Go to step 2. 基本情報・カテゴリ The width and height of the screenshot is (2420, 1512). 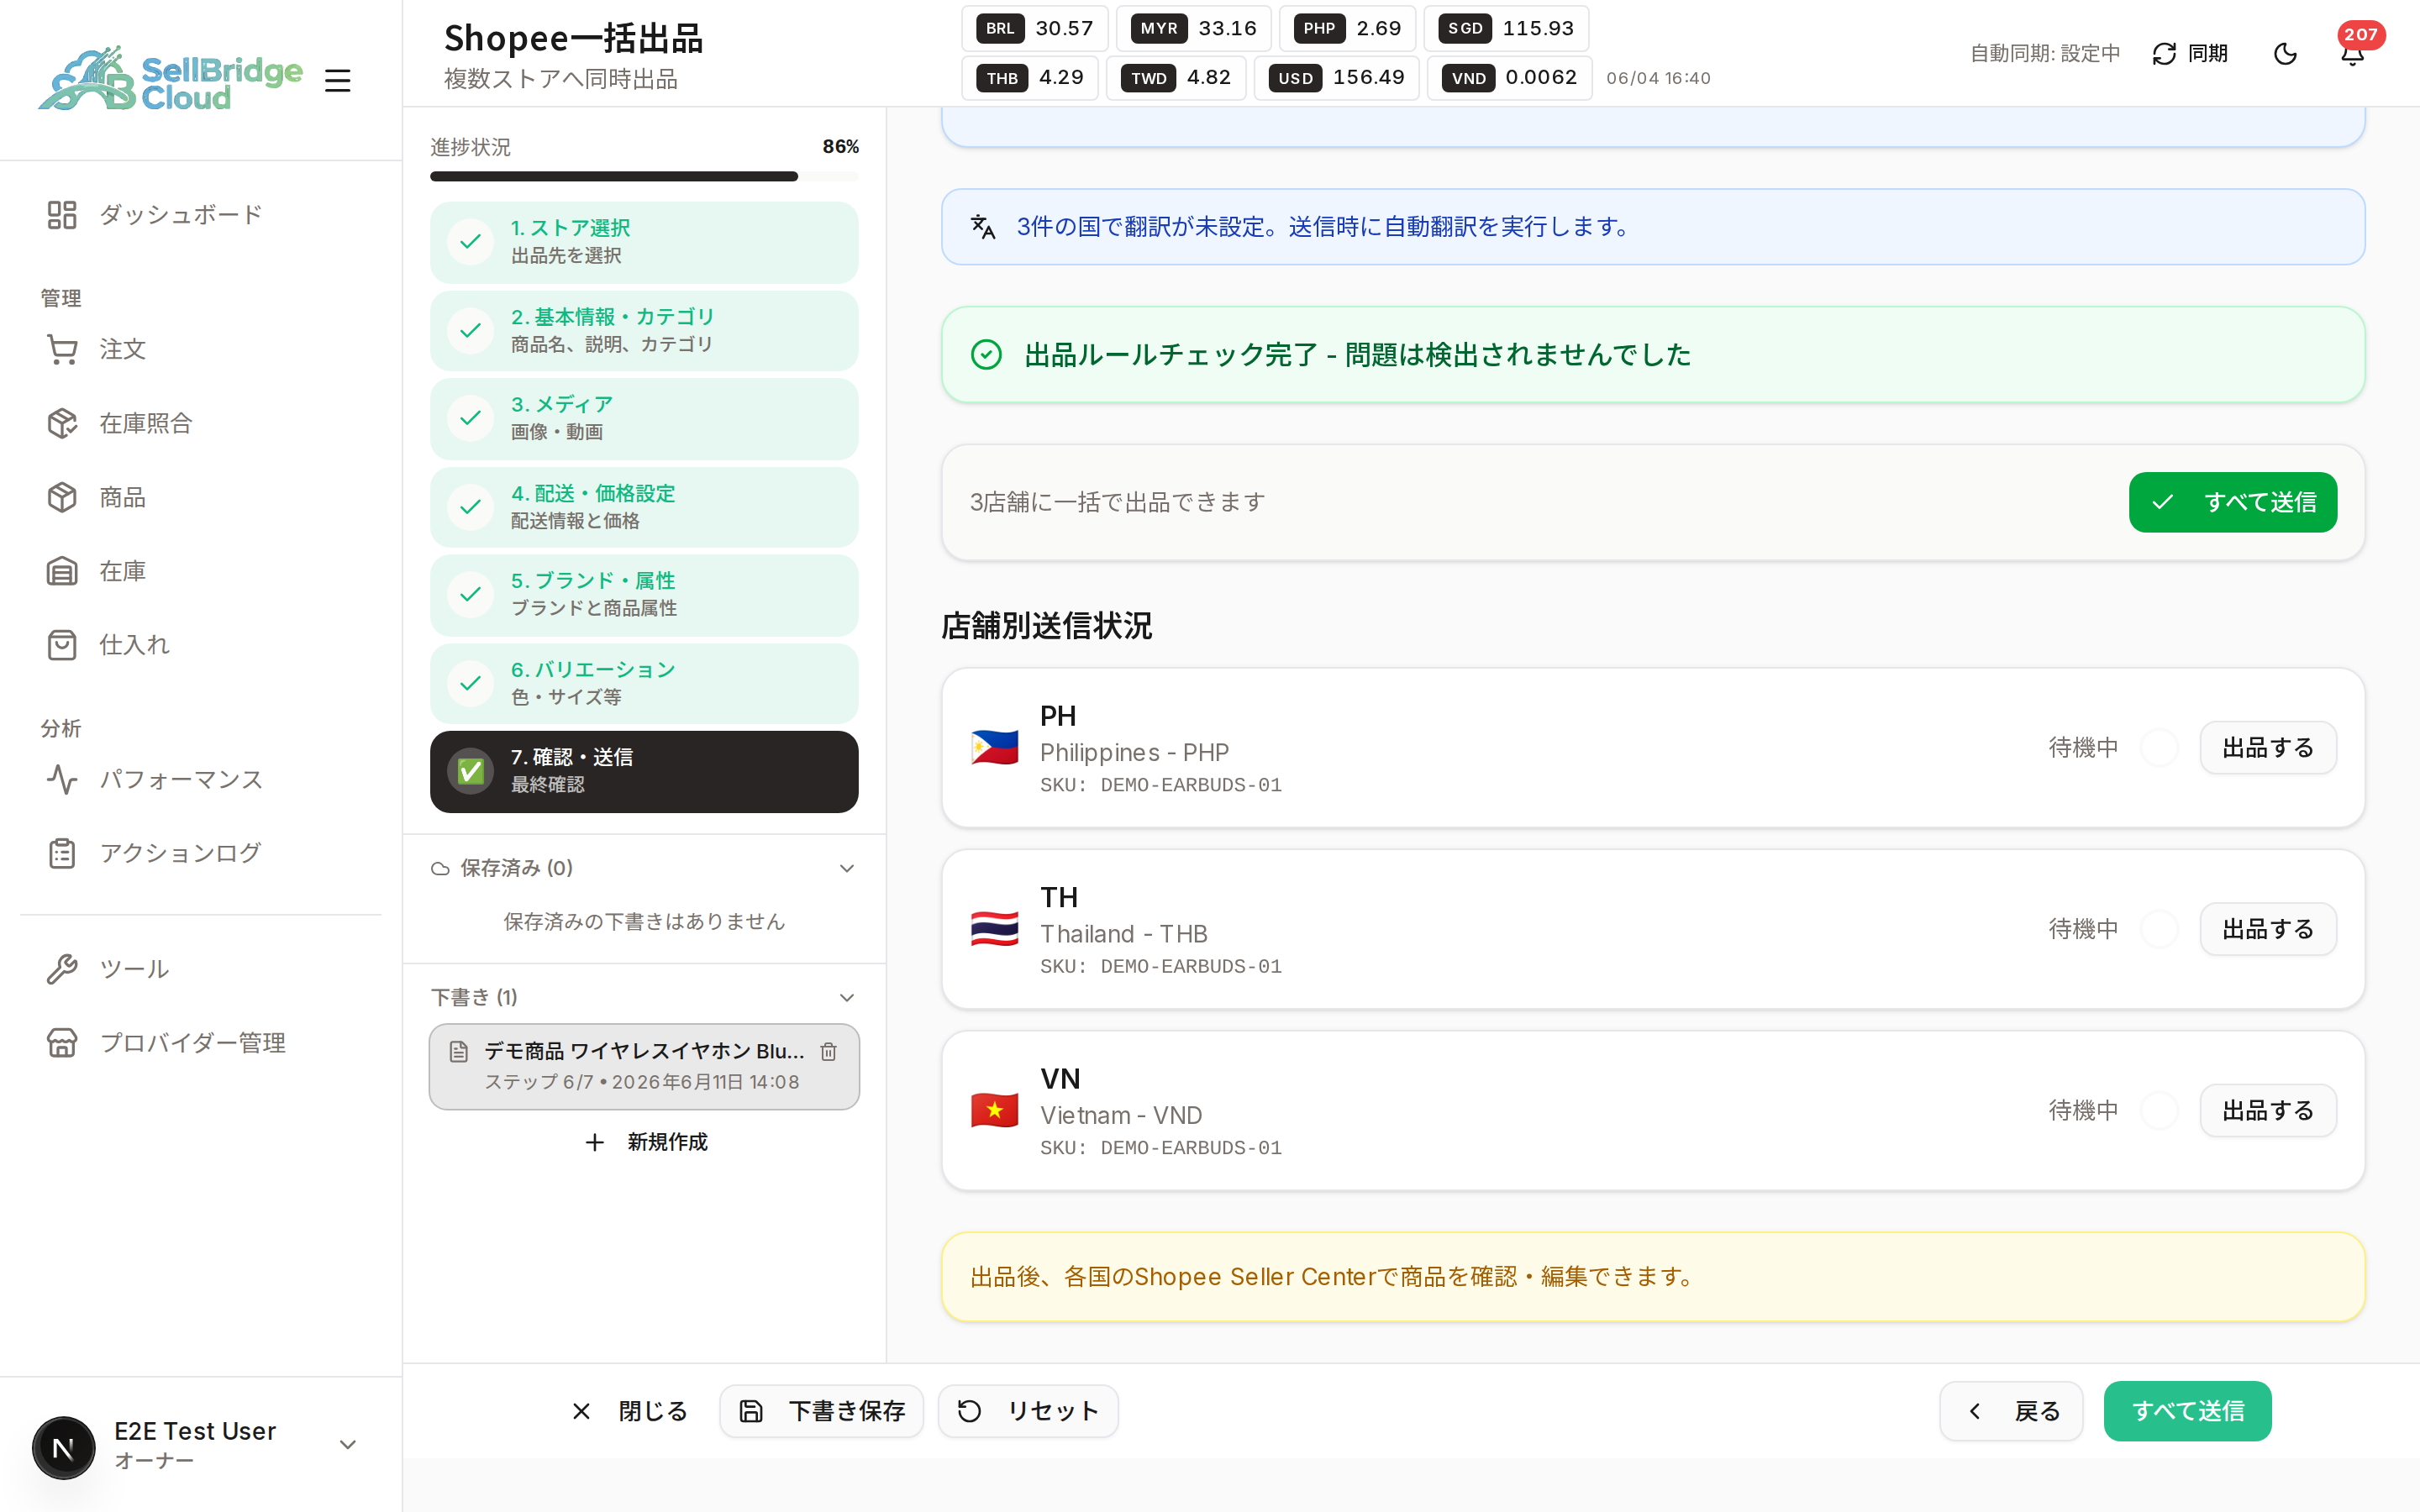(x=644, y=330)
